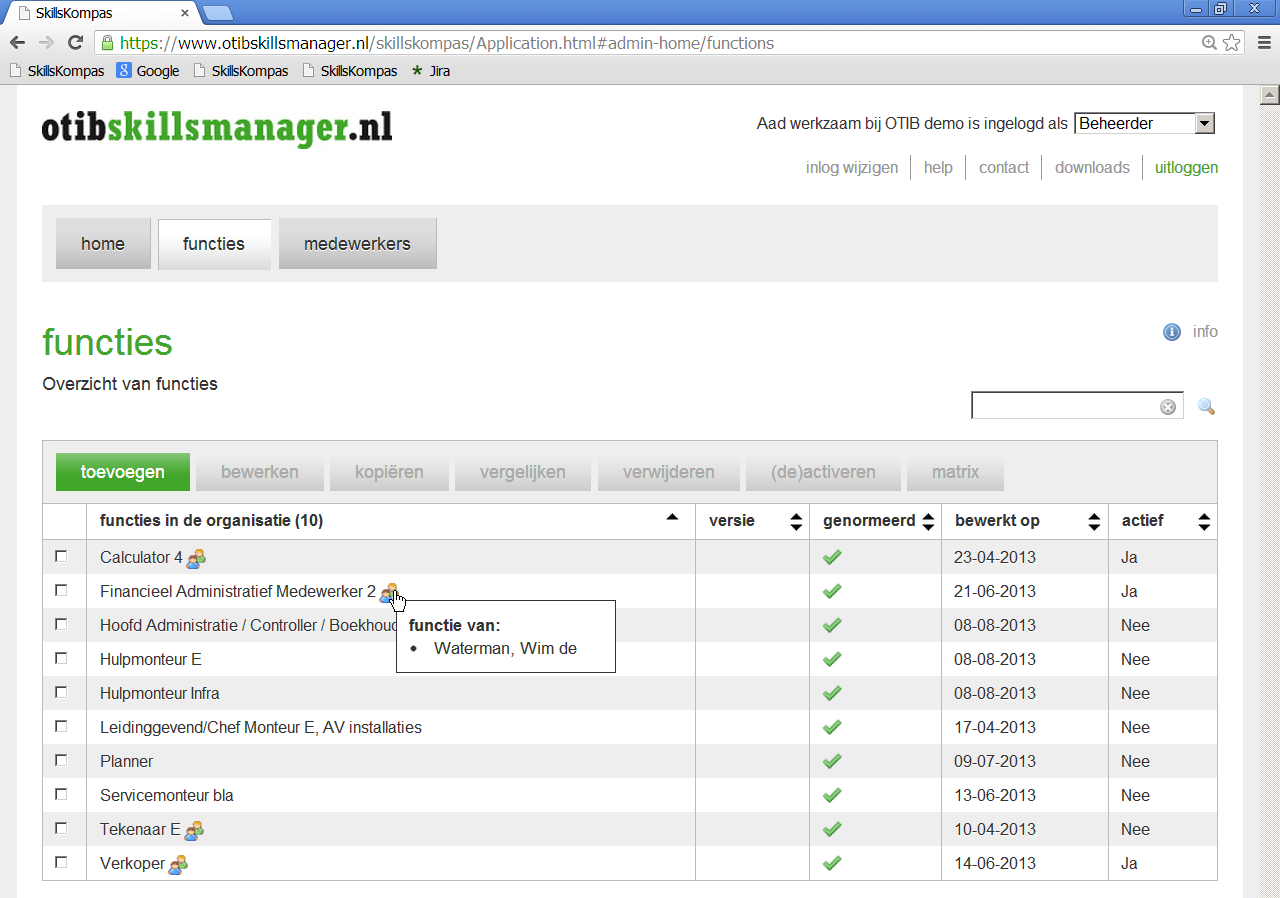Click the info link text

coord(1205,332)
